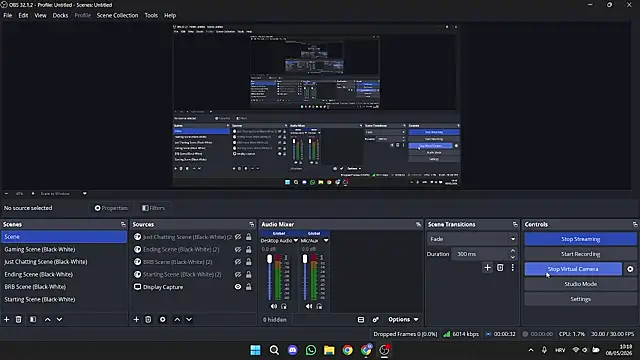Open headphone monitoring for Mic/Aux

(319, 307)
